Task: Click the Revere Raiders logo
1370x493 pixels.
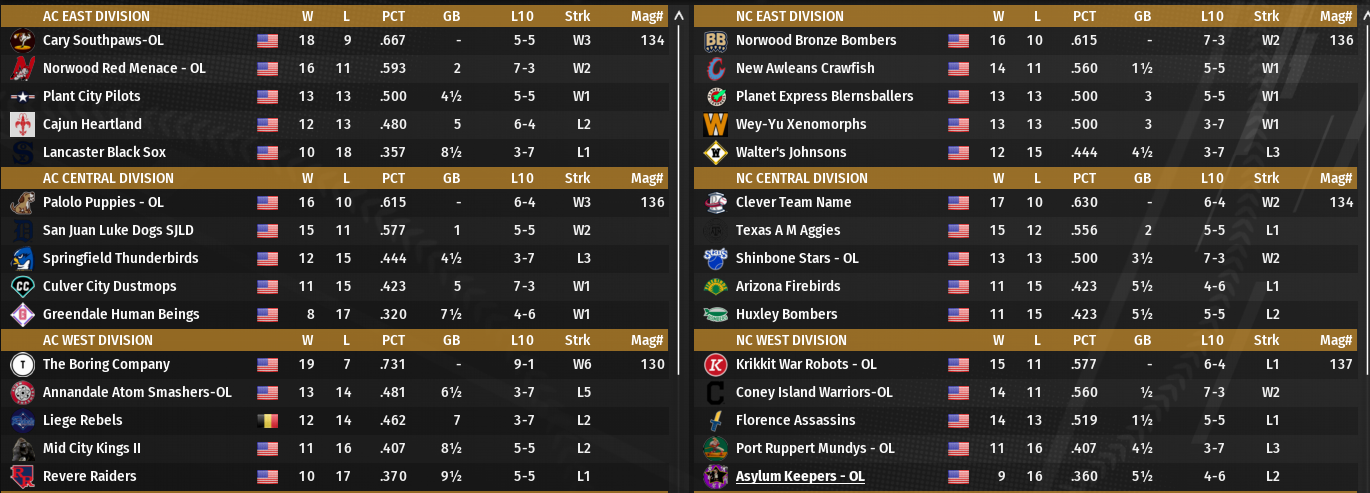Action: click(22, 477)
